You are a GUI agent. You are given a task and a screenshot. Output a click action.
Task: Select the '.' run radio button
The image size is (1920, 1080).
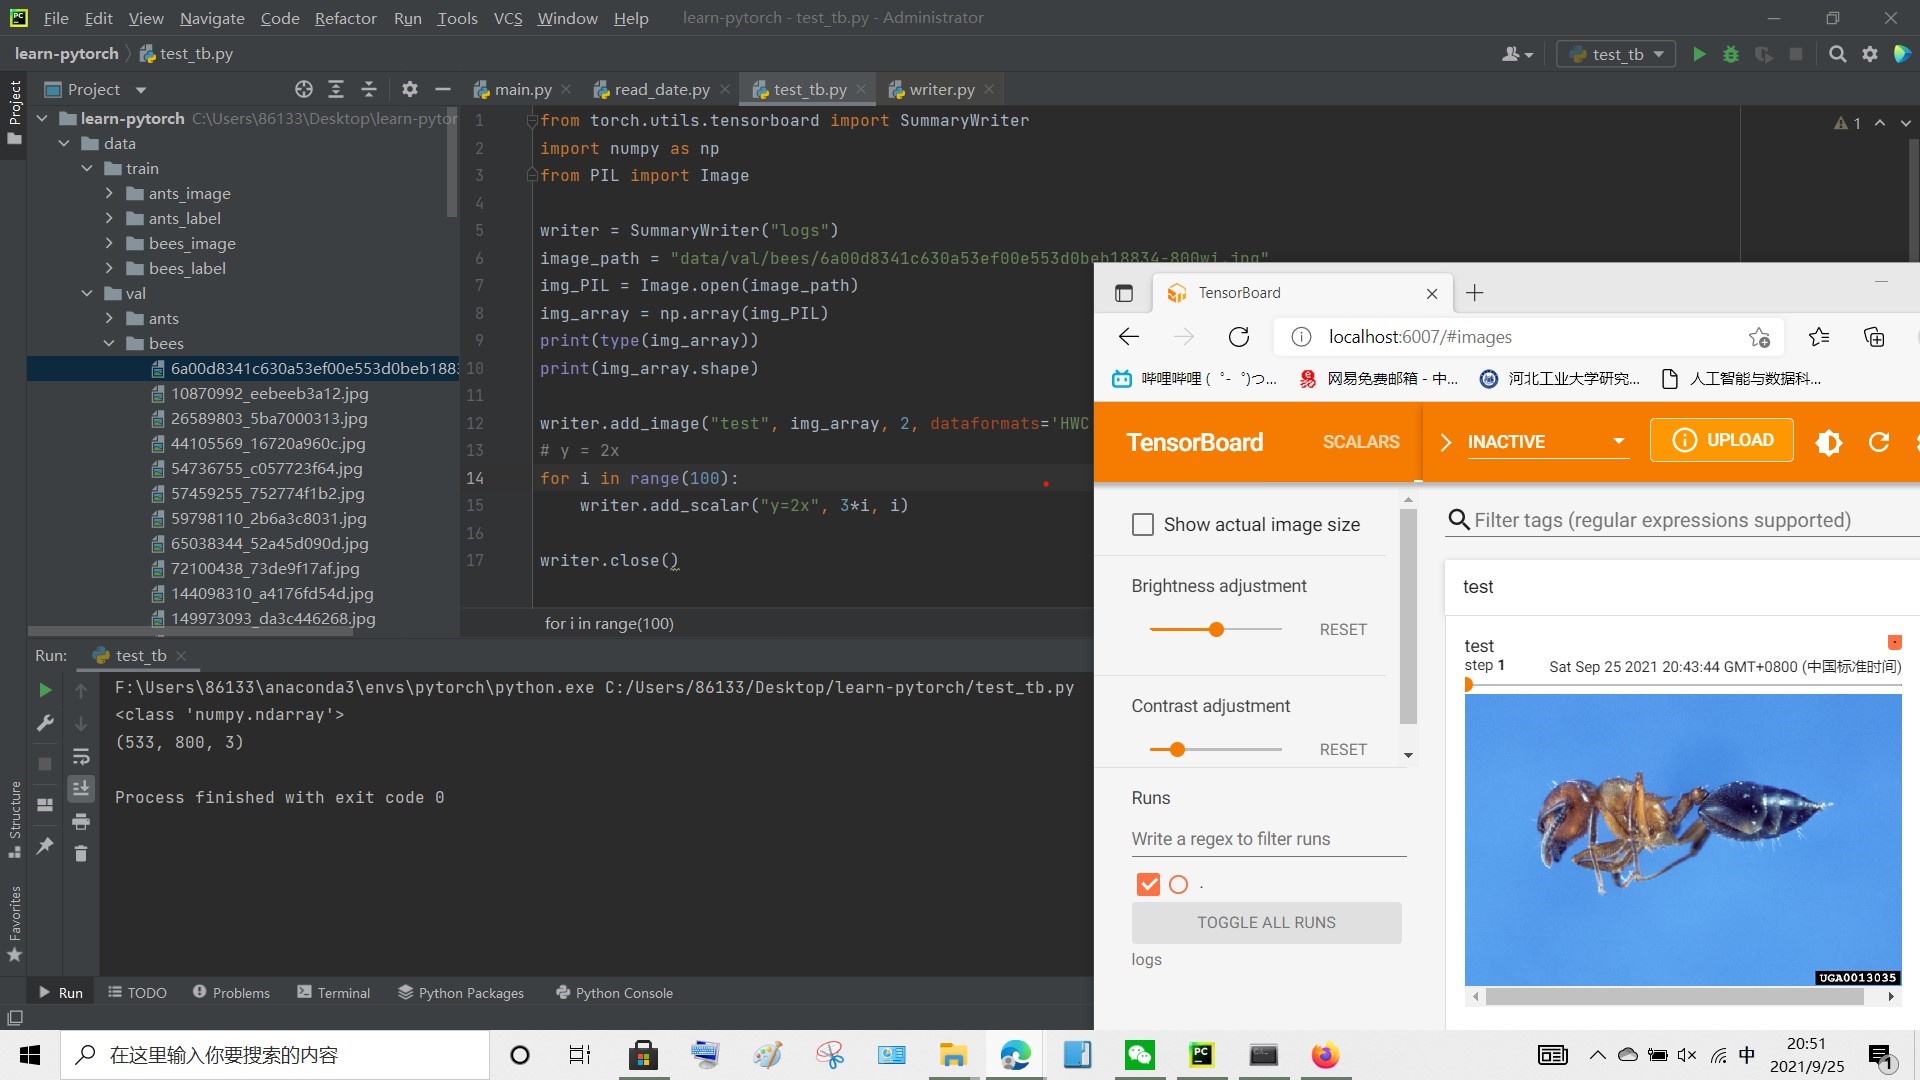1178,884
